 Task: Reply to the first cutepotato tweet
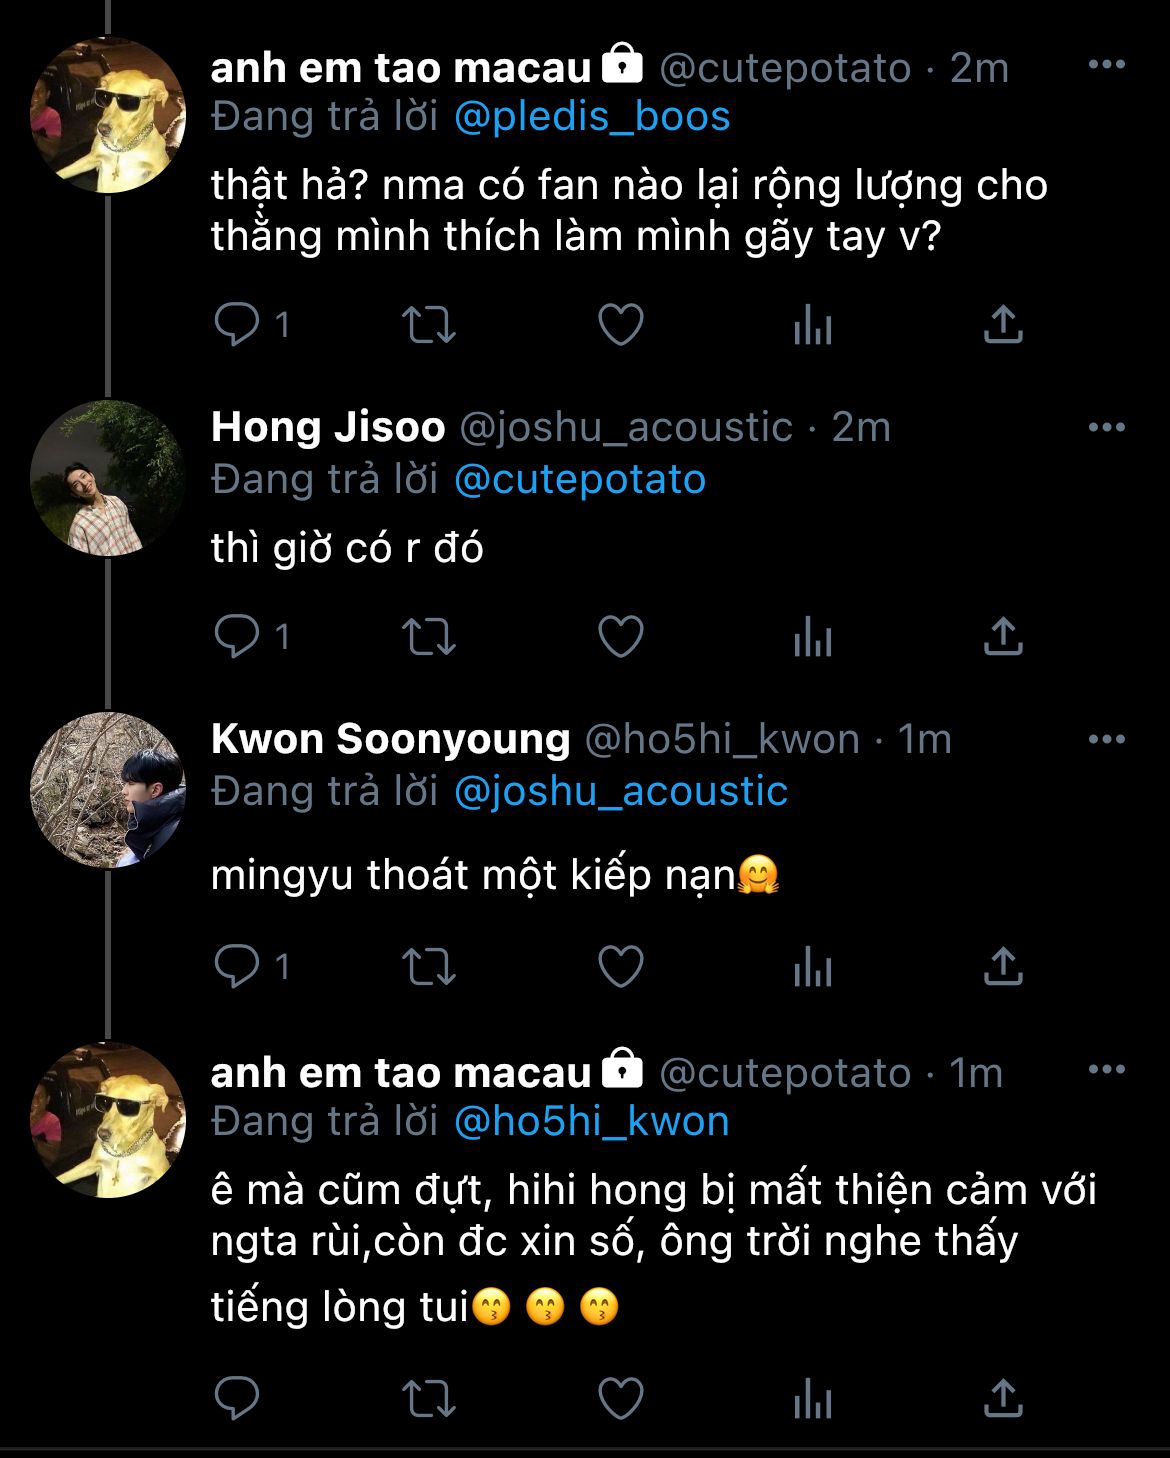click(x=238, y=324)
